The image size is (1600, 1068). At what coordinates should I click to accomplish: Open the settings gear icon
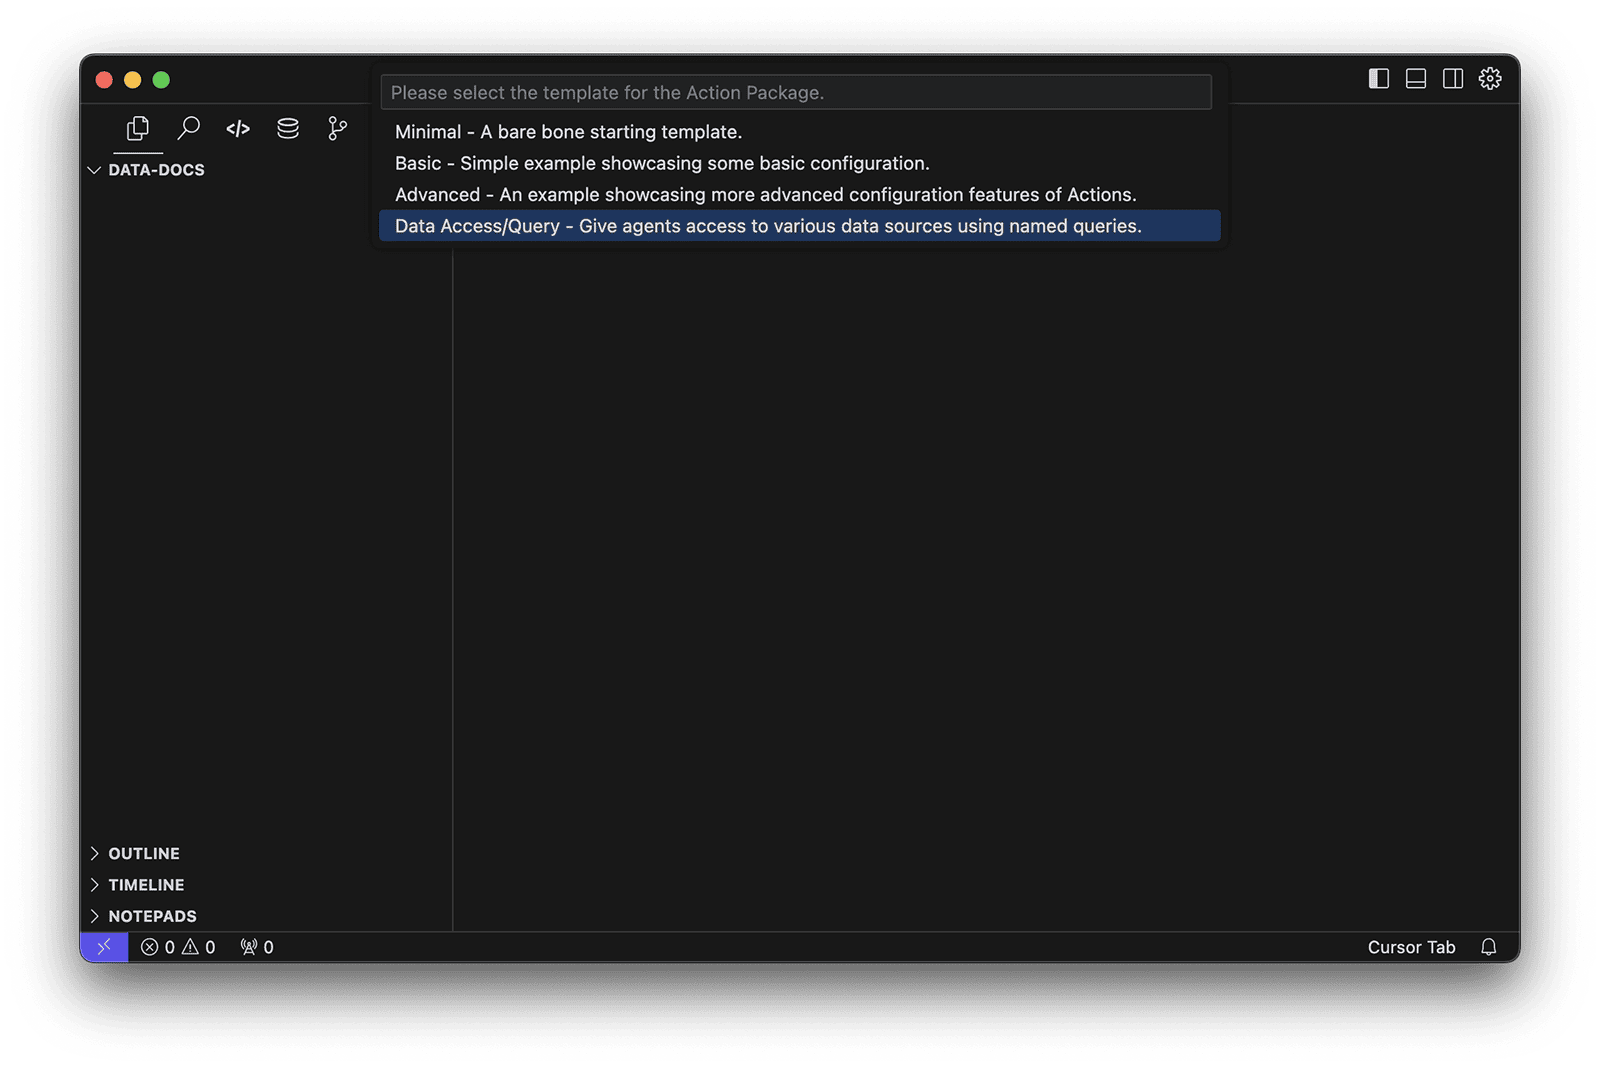[1490, 79]
